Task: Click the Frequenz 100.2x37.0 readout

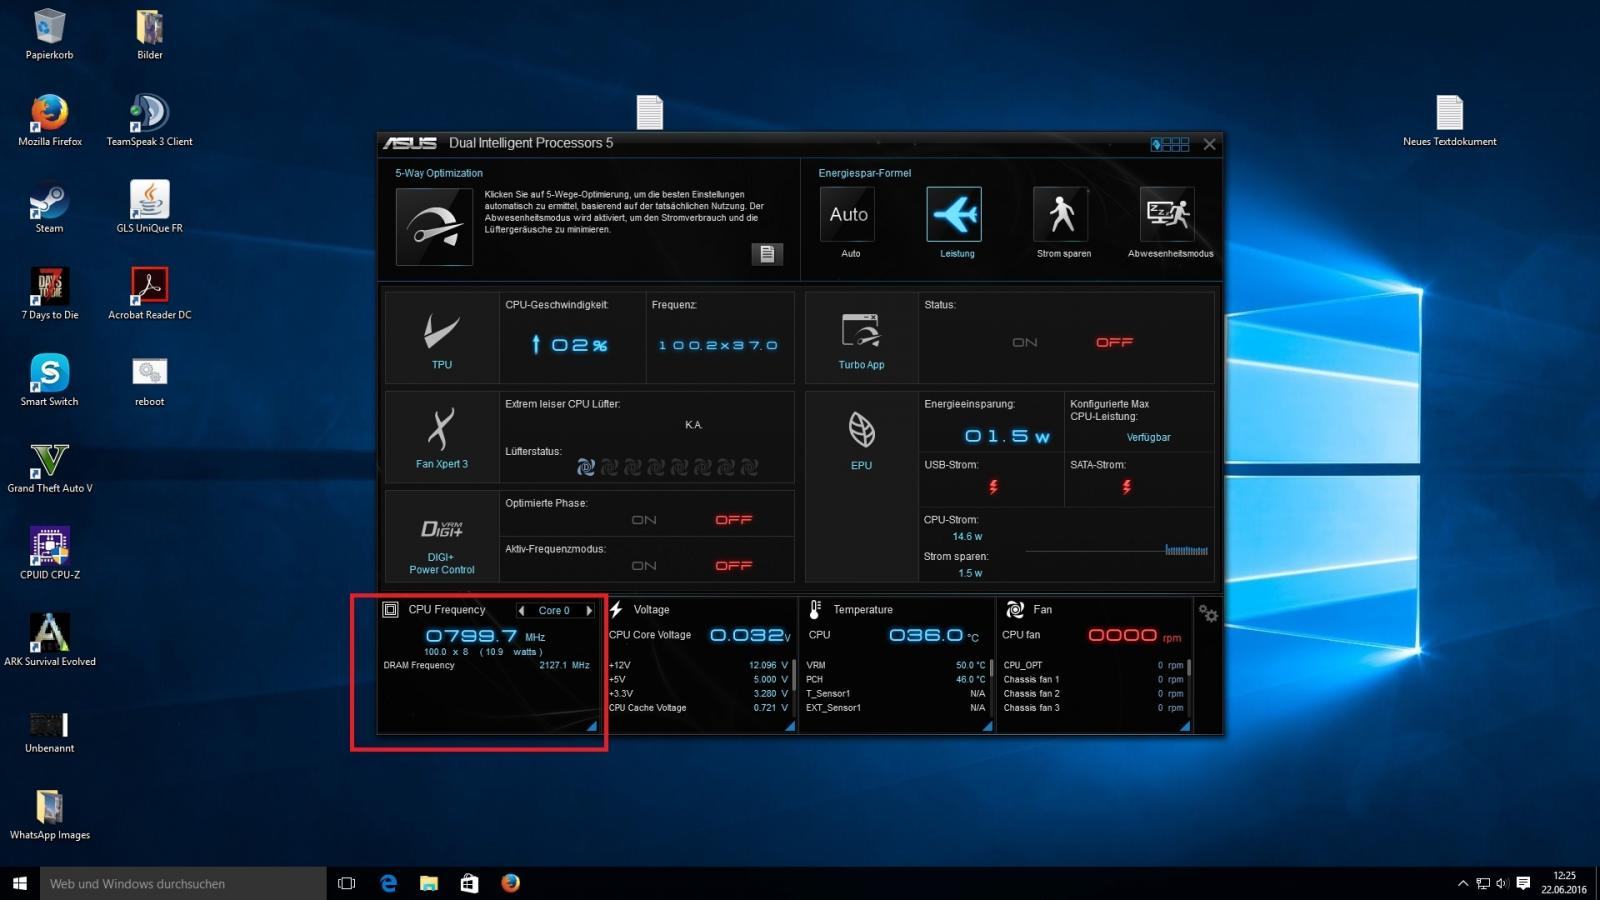Action: coord(718,345)
